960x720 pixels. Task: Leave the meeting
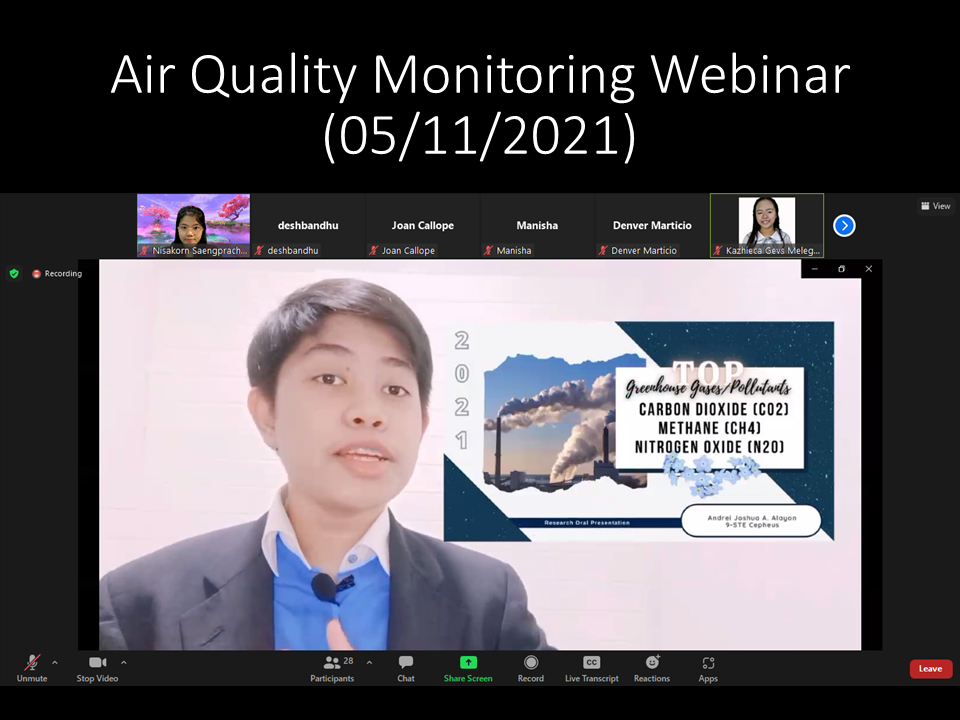(x=930, y=669)
